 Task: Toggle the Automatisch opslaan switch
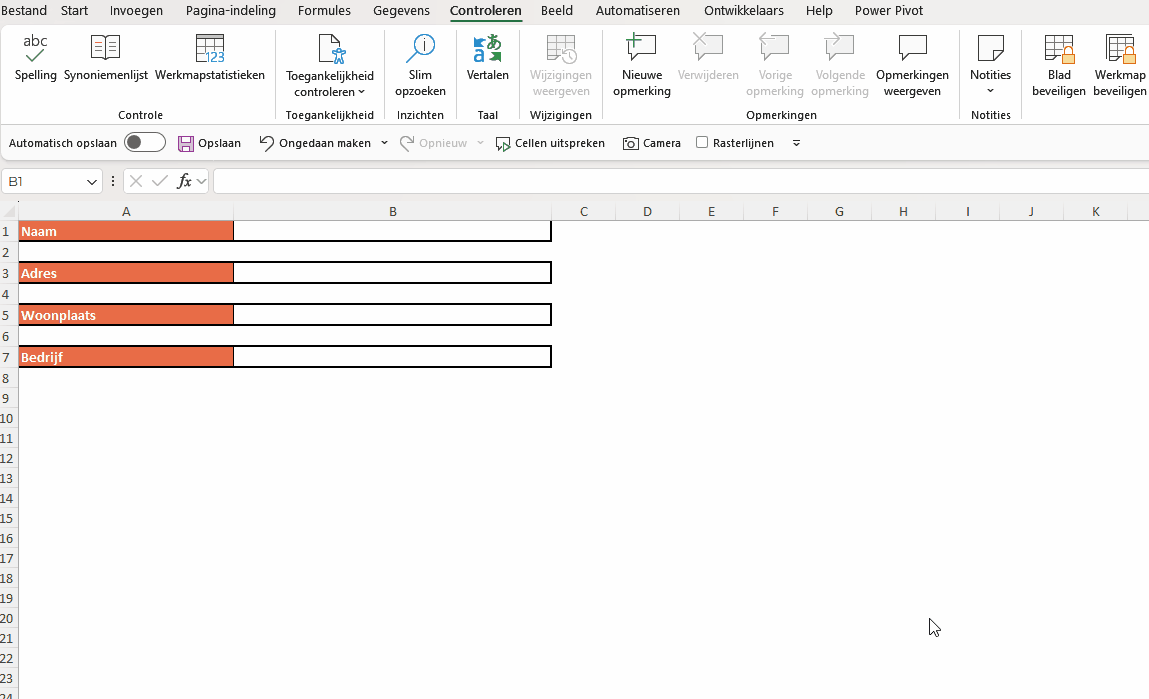145,143
